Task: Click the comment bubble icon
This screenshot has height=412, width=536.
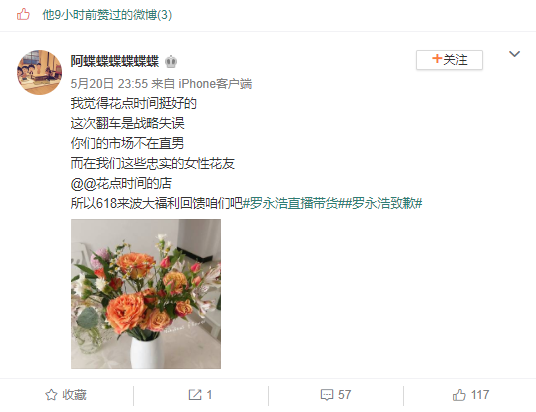Action: [x=326, y=395]
